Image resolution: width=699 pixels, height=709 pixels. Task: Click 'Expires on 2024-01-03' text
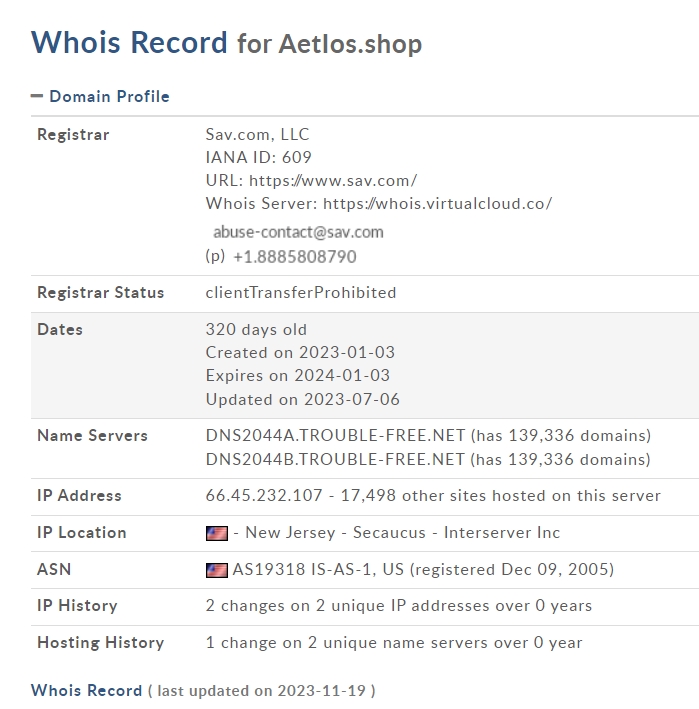(298, 375)
